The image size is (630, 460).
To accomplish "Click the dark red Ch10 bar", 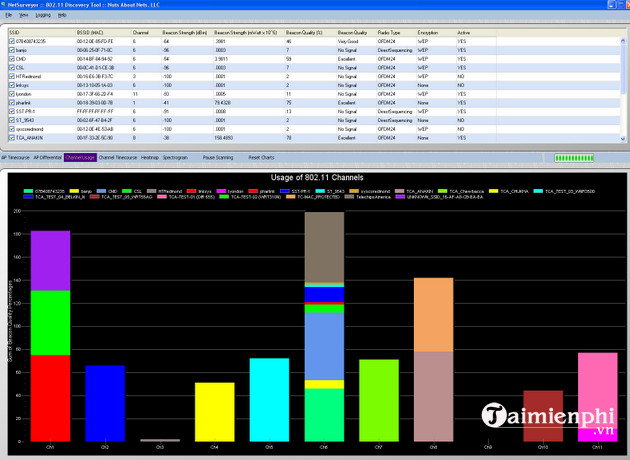I will click(543, 416).
